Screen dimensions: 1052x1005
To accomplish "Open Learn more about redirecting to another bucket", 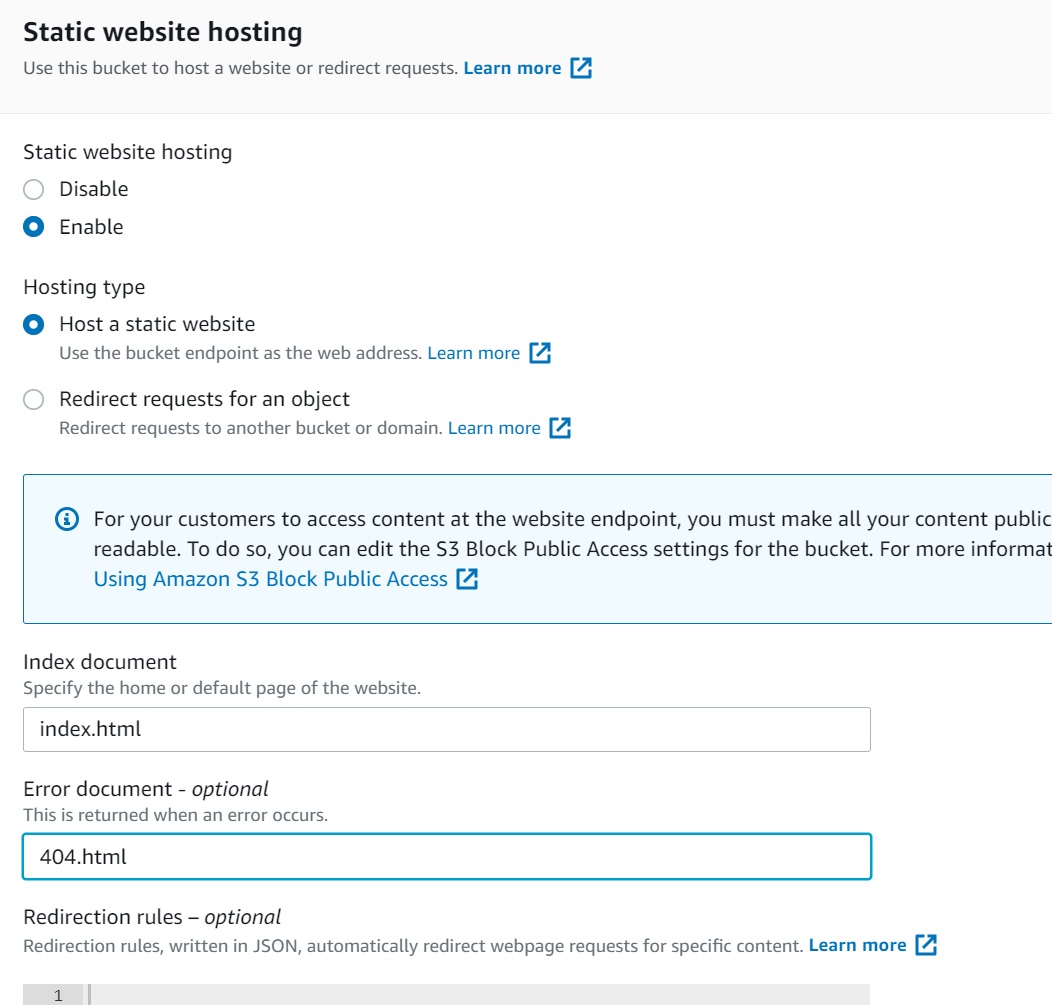I will pyautogui.click(x=494, y=428).
